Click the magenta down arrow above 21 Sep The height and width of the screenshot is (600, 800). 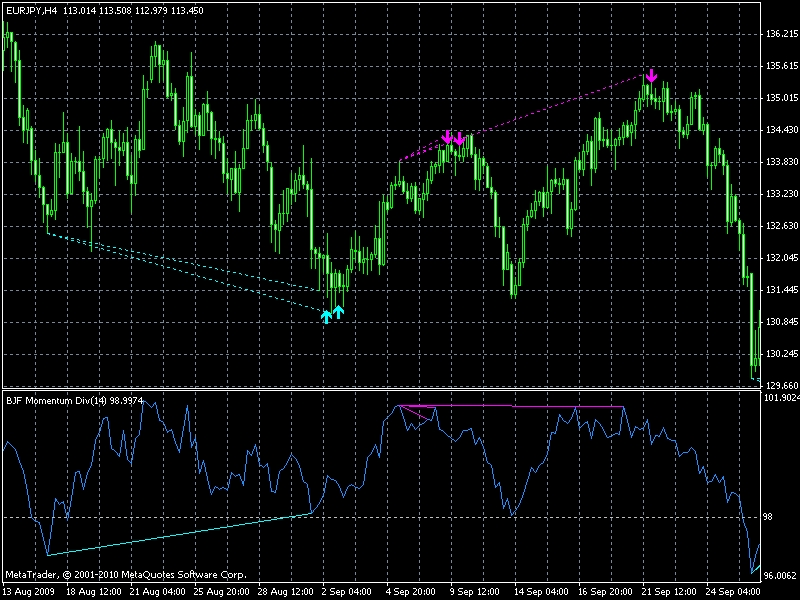coord(652,75)
